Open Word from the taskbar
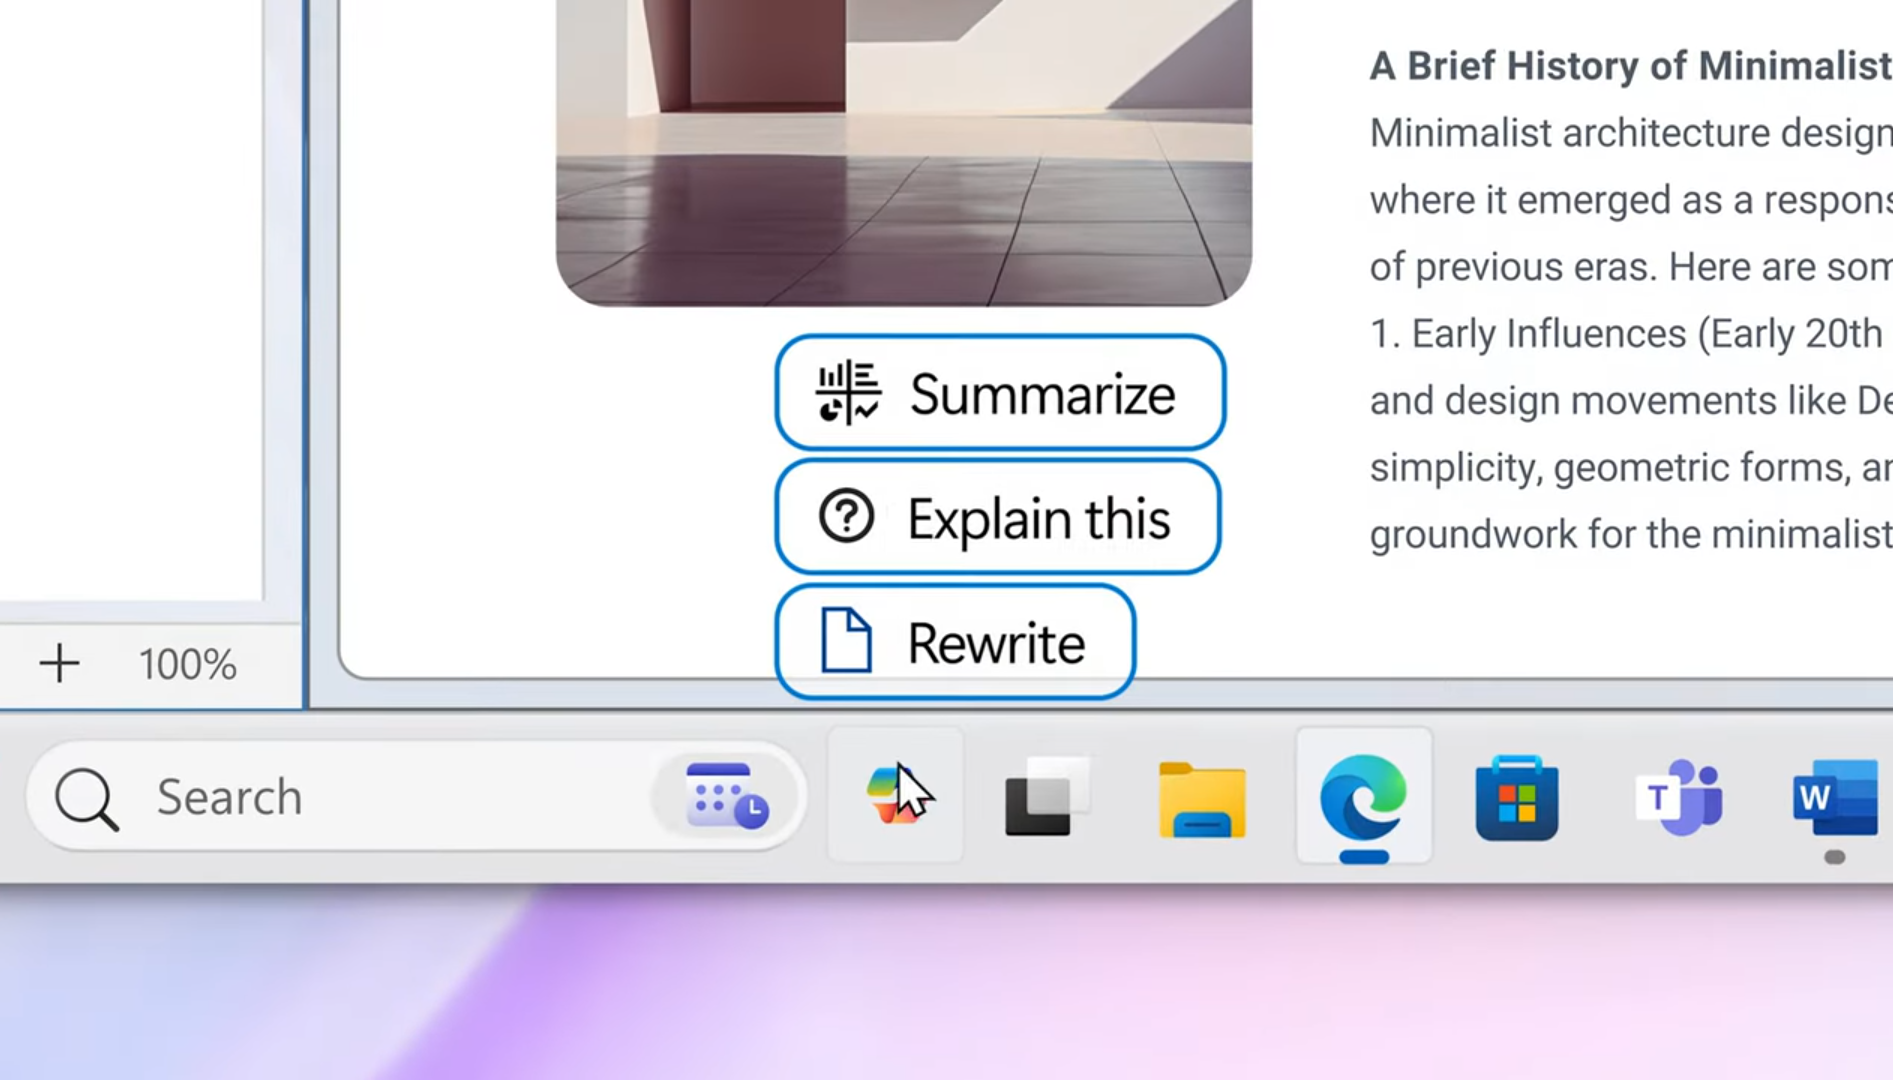 coord(1835,797)
